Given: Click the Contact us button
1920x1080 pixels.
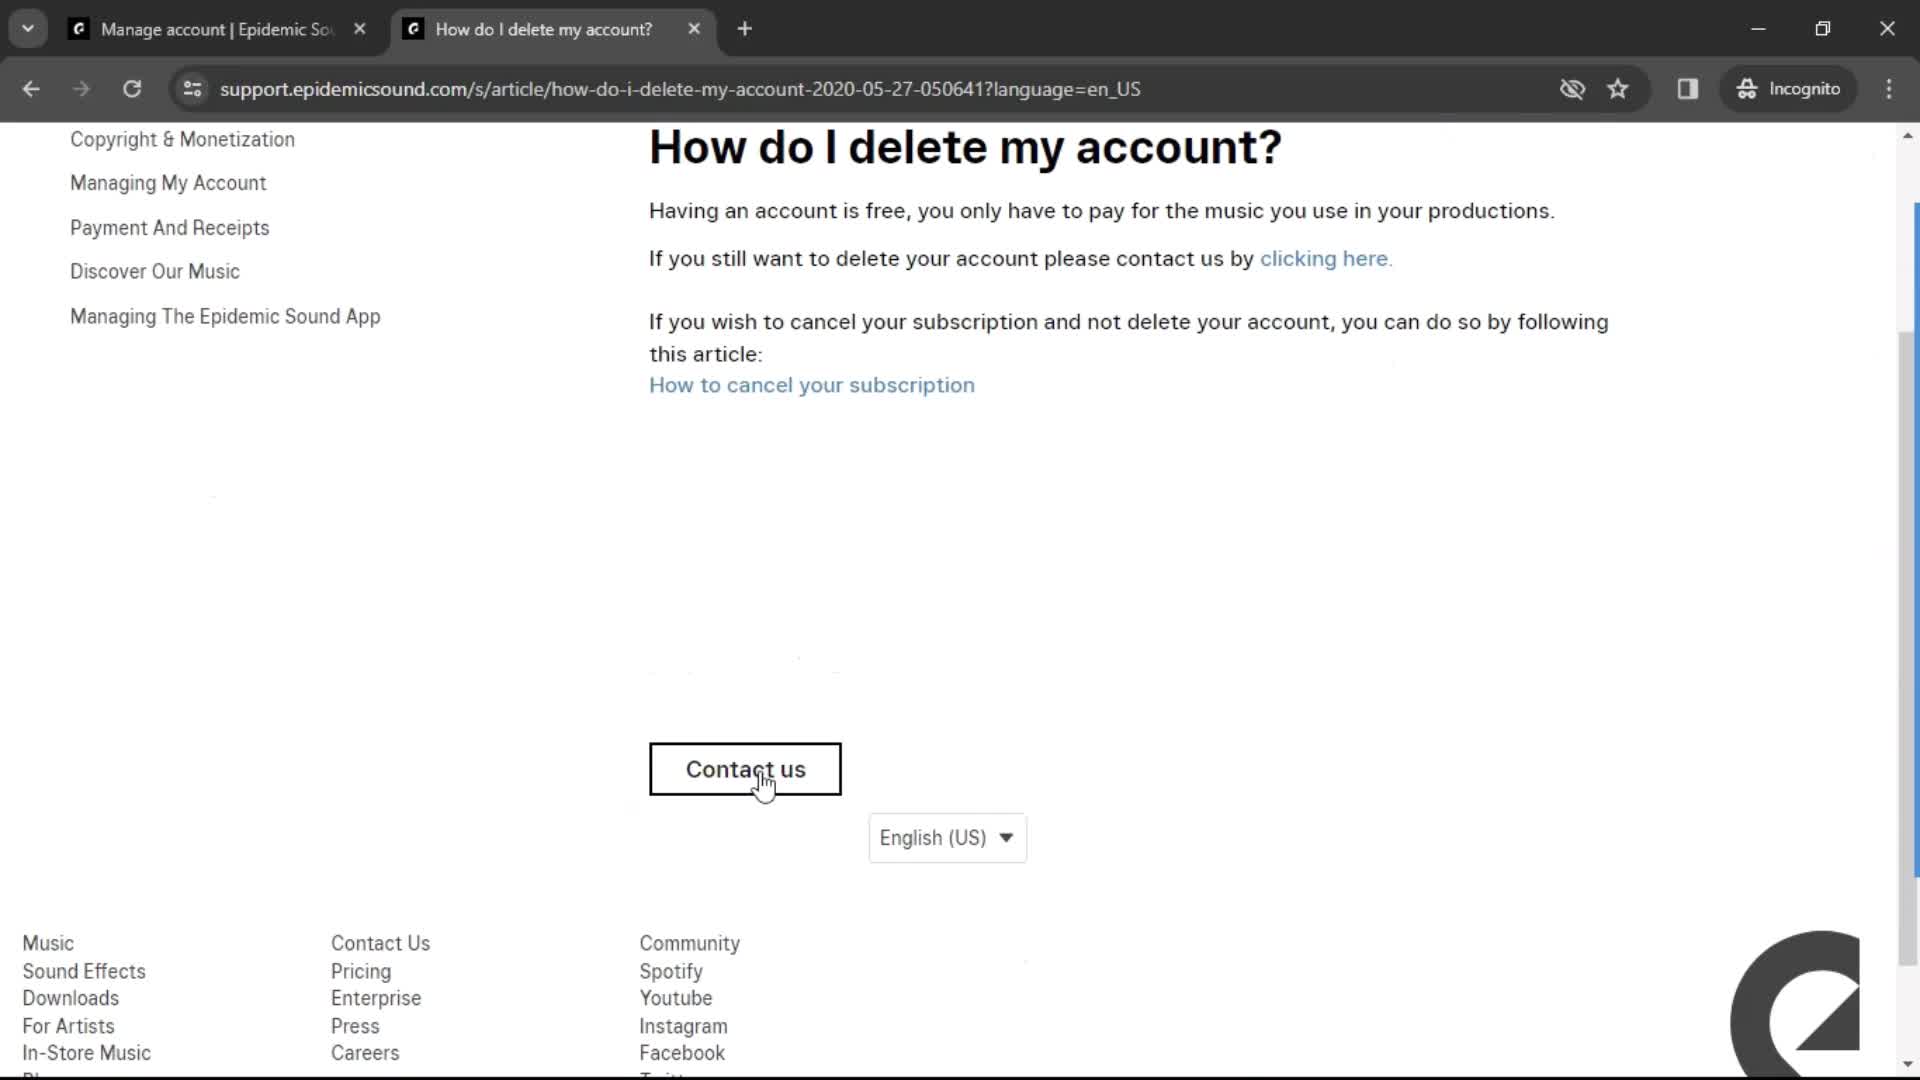Looking at the screenshot, I should [745, 769].
